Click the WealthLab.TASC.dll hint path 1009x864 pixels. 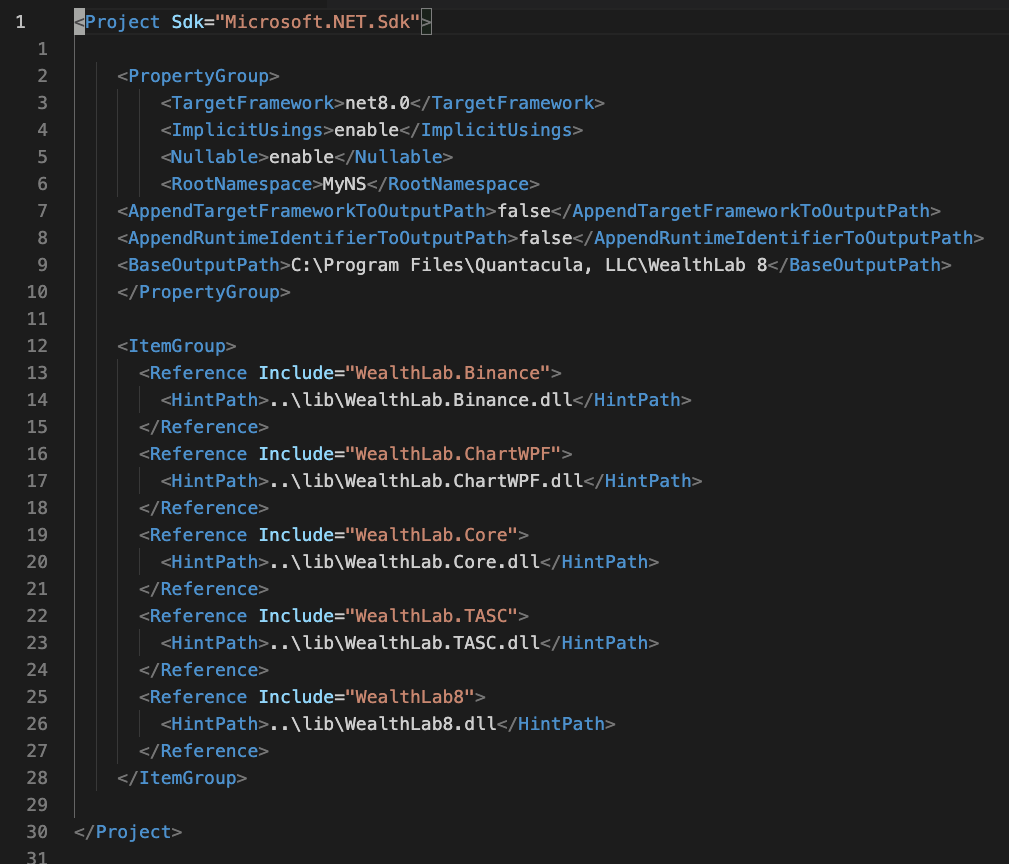click(x=404, y=643)
